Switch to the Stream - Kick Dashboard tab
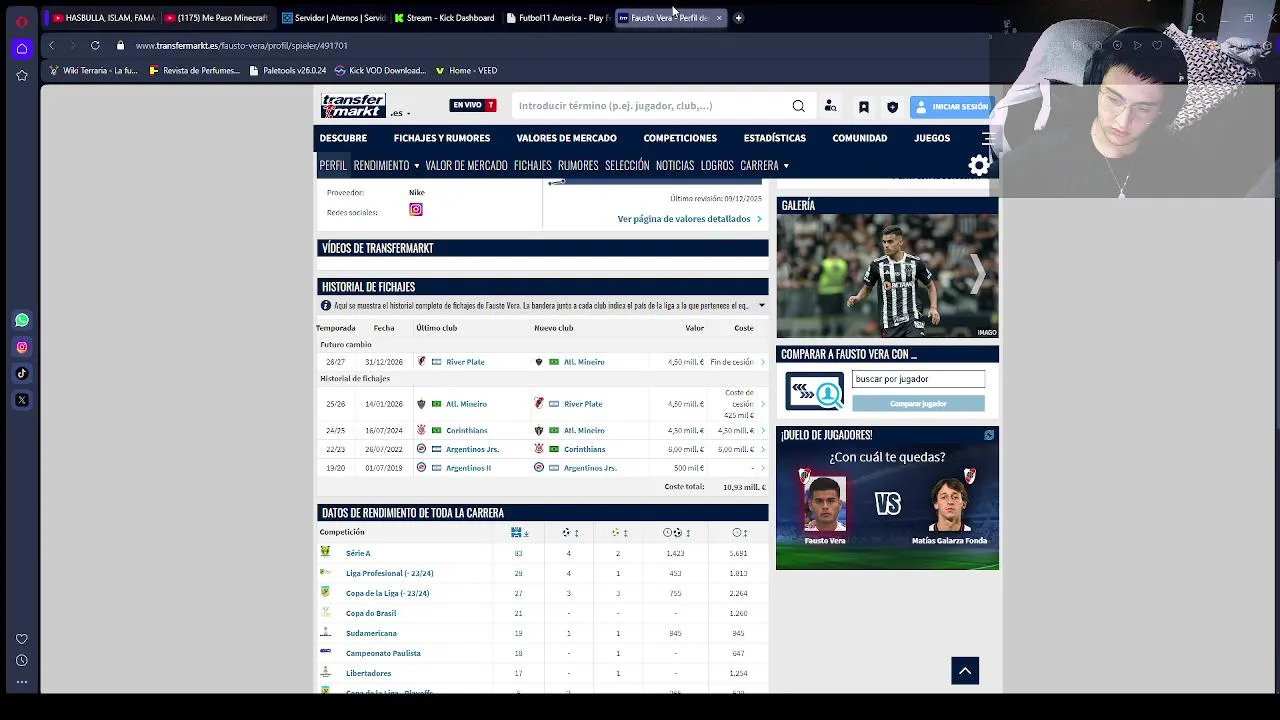Viewport: 1280px width, 720px height. (x=445, y=18)
